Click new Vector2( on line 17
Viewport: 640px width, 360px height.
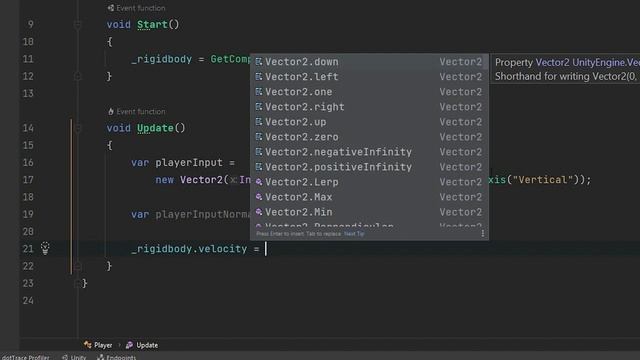pos(192,180)
